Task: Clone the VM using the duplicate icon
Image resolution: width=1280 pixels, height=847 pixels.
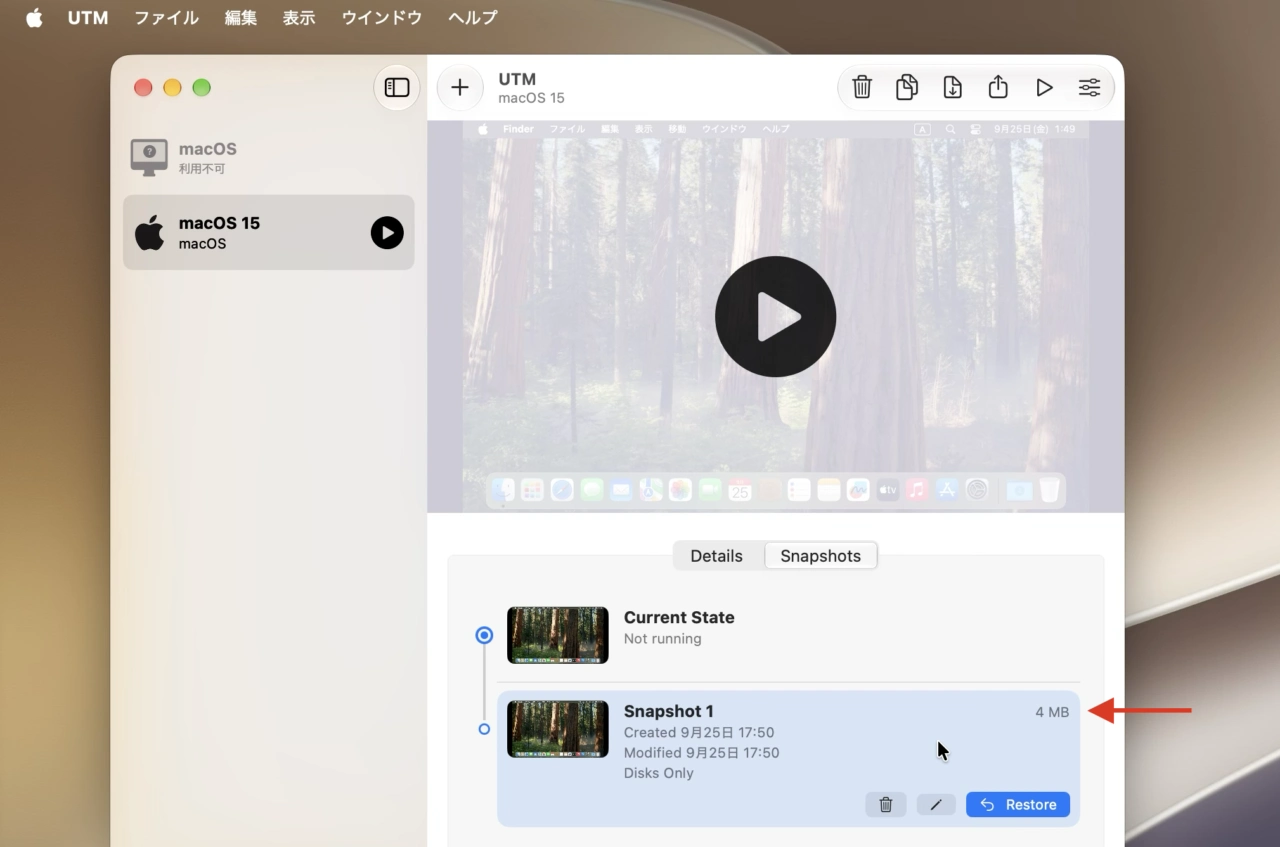Action: click(x=907, y=88)
